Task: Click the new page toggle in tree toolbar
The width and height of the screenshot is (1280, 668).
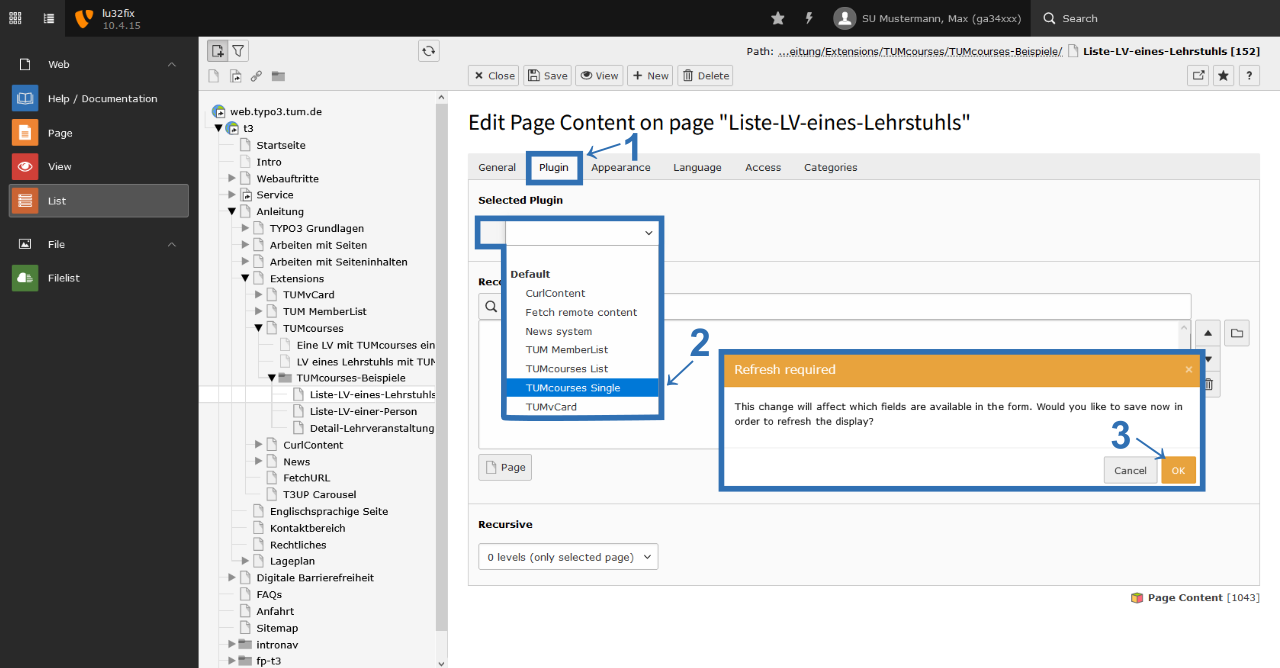Action: tap(217, 51)
